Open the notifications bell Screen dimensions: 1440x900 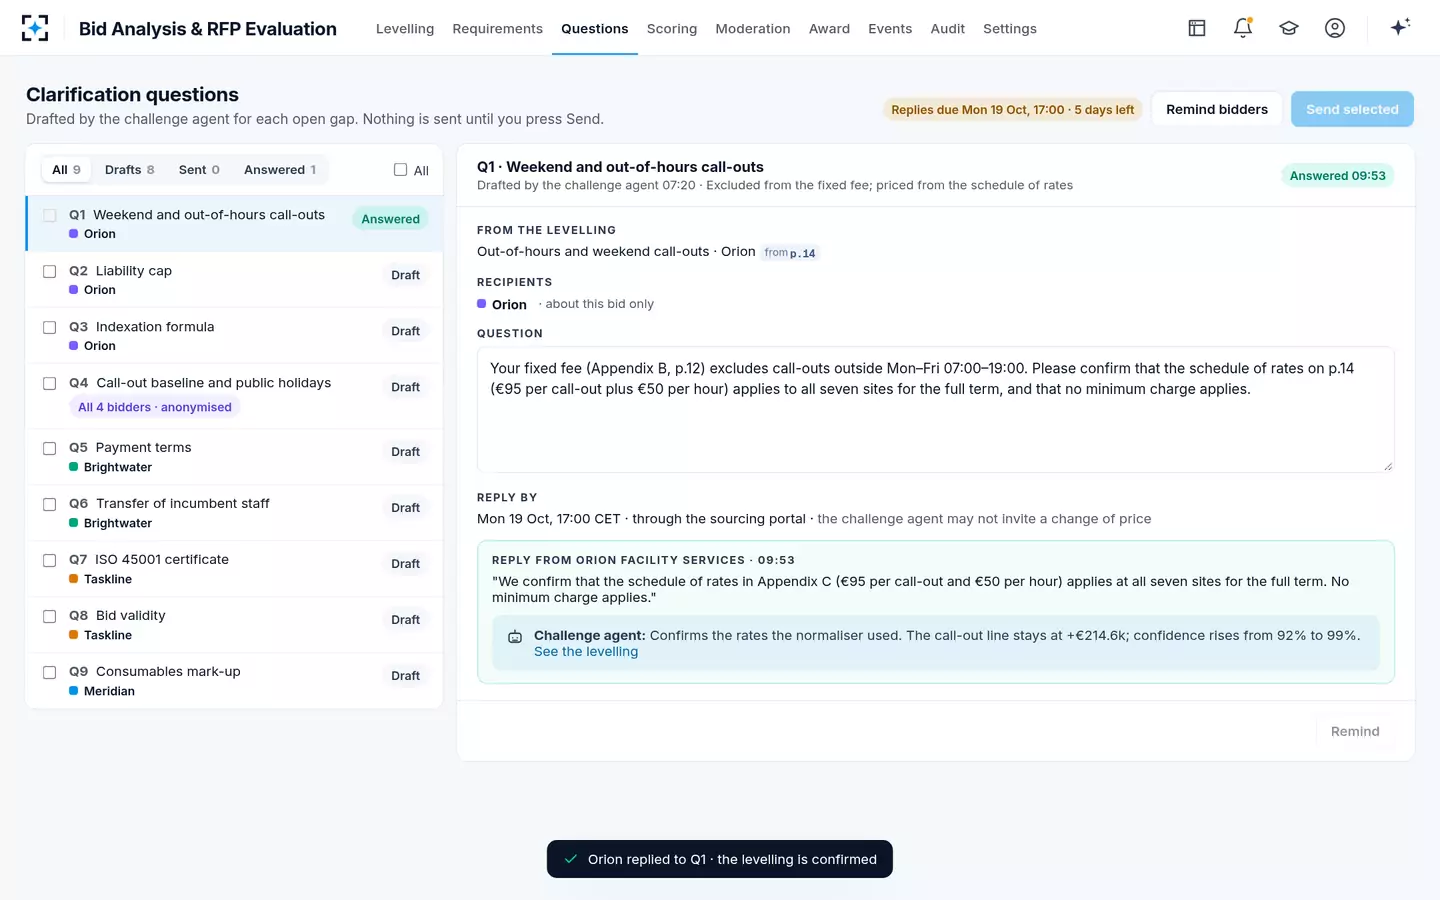click(1243, 28)
